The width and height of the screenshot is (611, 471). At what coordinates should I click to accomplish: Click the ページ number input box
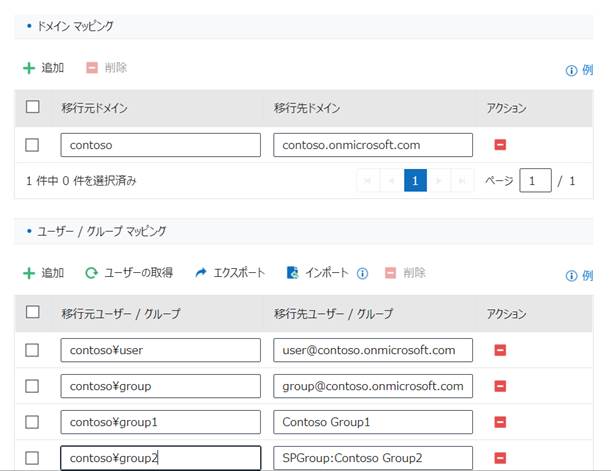pyautogui.click(x=535, y=180)
